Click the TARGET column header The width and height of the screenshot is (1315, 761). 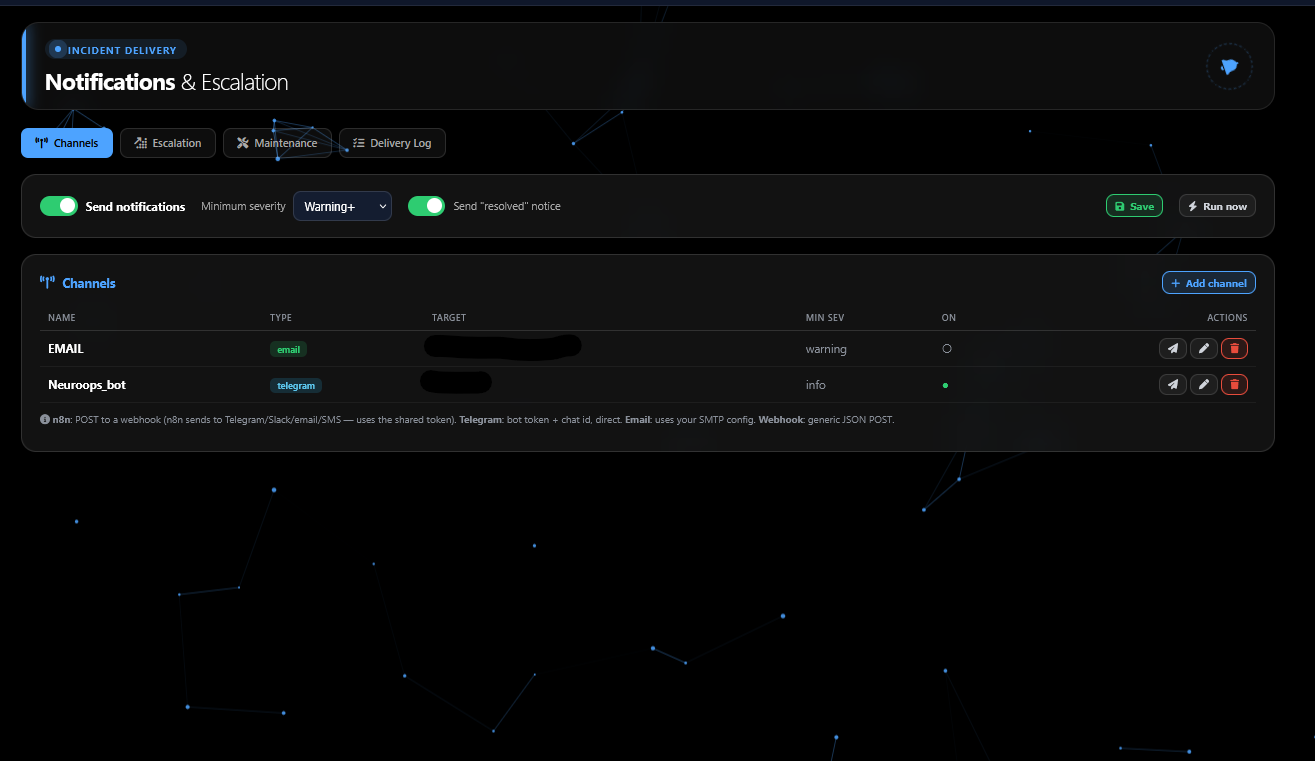tap(449, 318)
